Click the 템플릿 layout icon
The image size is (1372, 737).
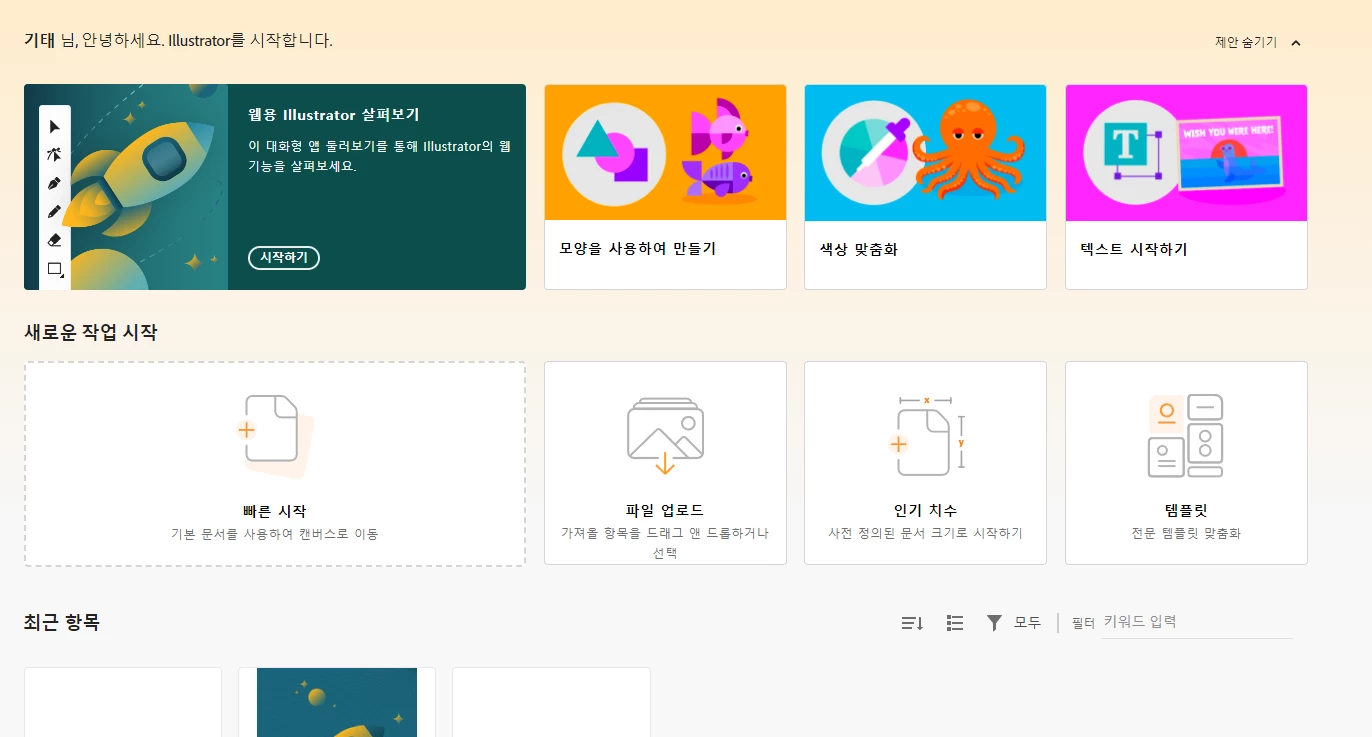pyautogui.click(x=1186, y=436)
